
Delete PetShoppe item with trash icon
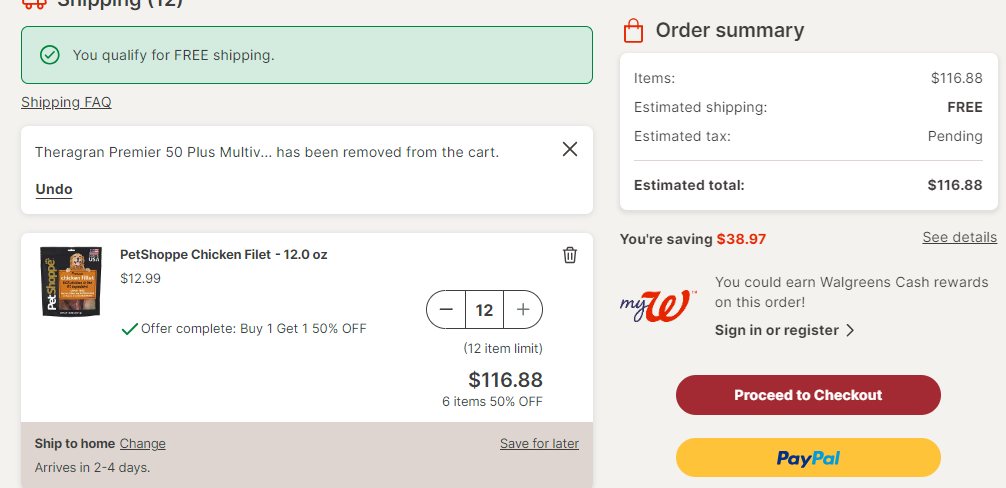pos(570,255)
